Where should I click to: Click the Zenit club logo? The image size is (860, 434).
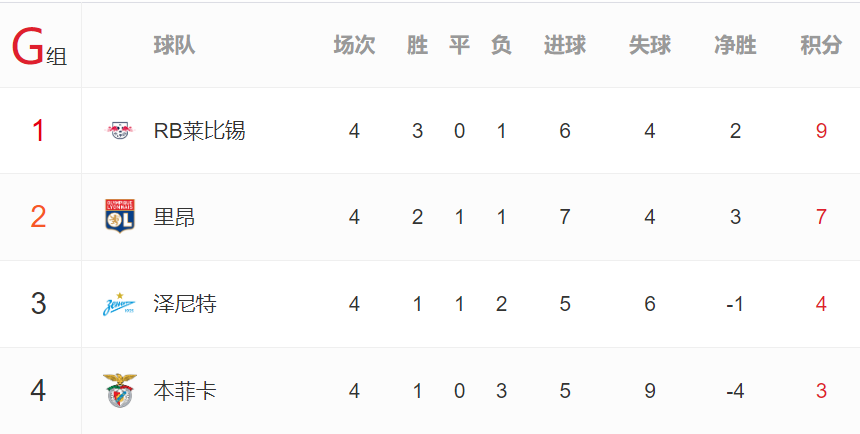119,305
